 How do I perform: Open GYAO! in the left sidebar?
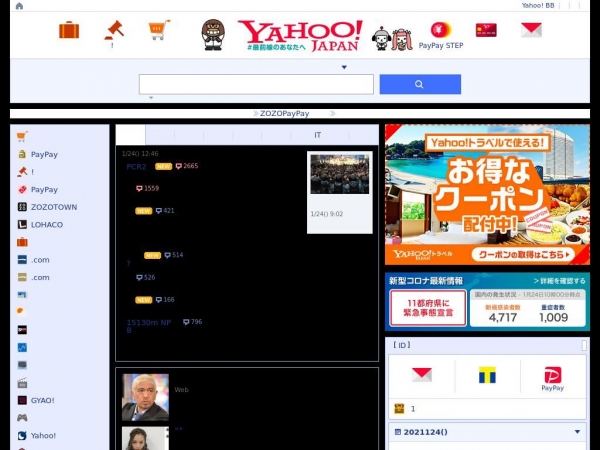tap(36, 400)
